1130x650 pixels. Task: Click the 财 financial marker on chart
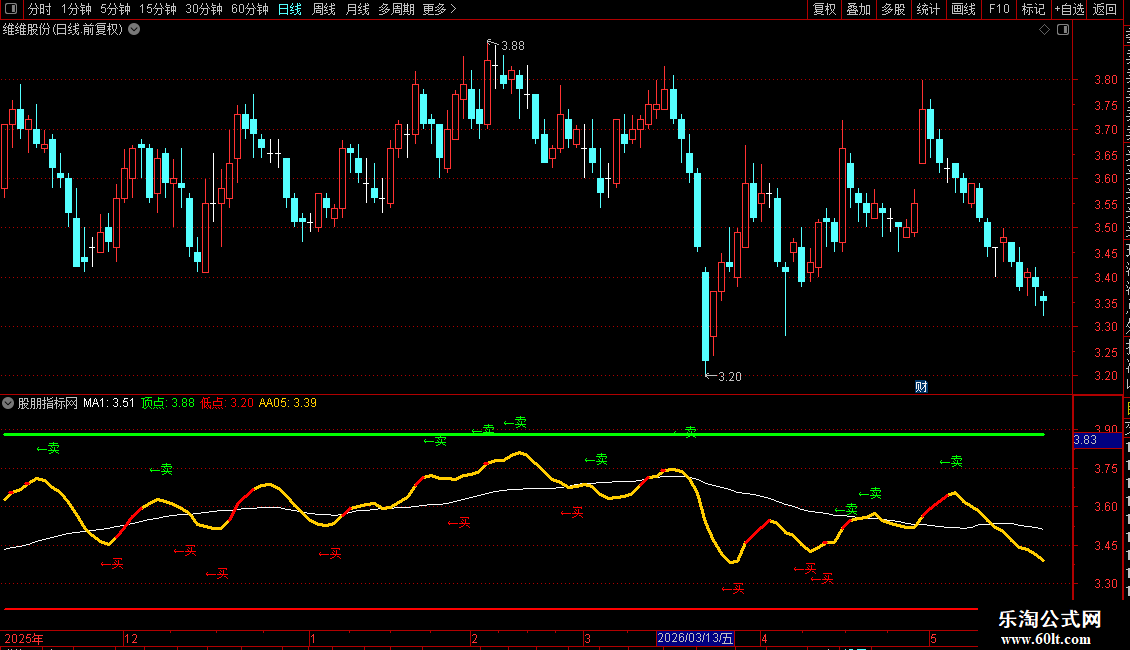tap(921, 387)
